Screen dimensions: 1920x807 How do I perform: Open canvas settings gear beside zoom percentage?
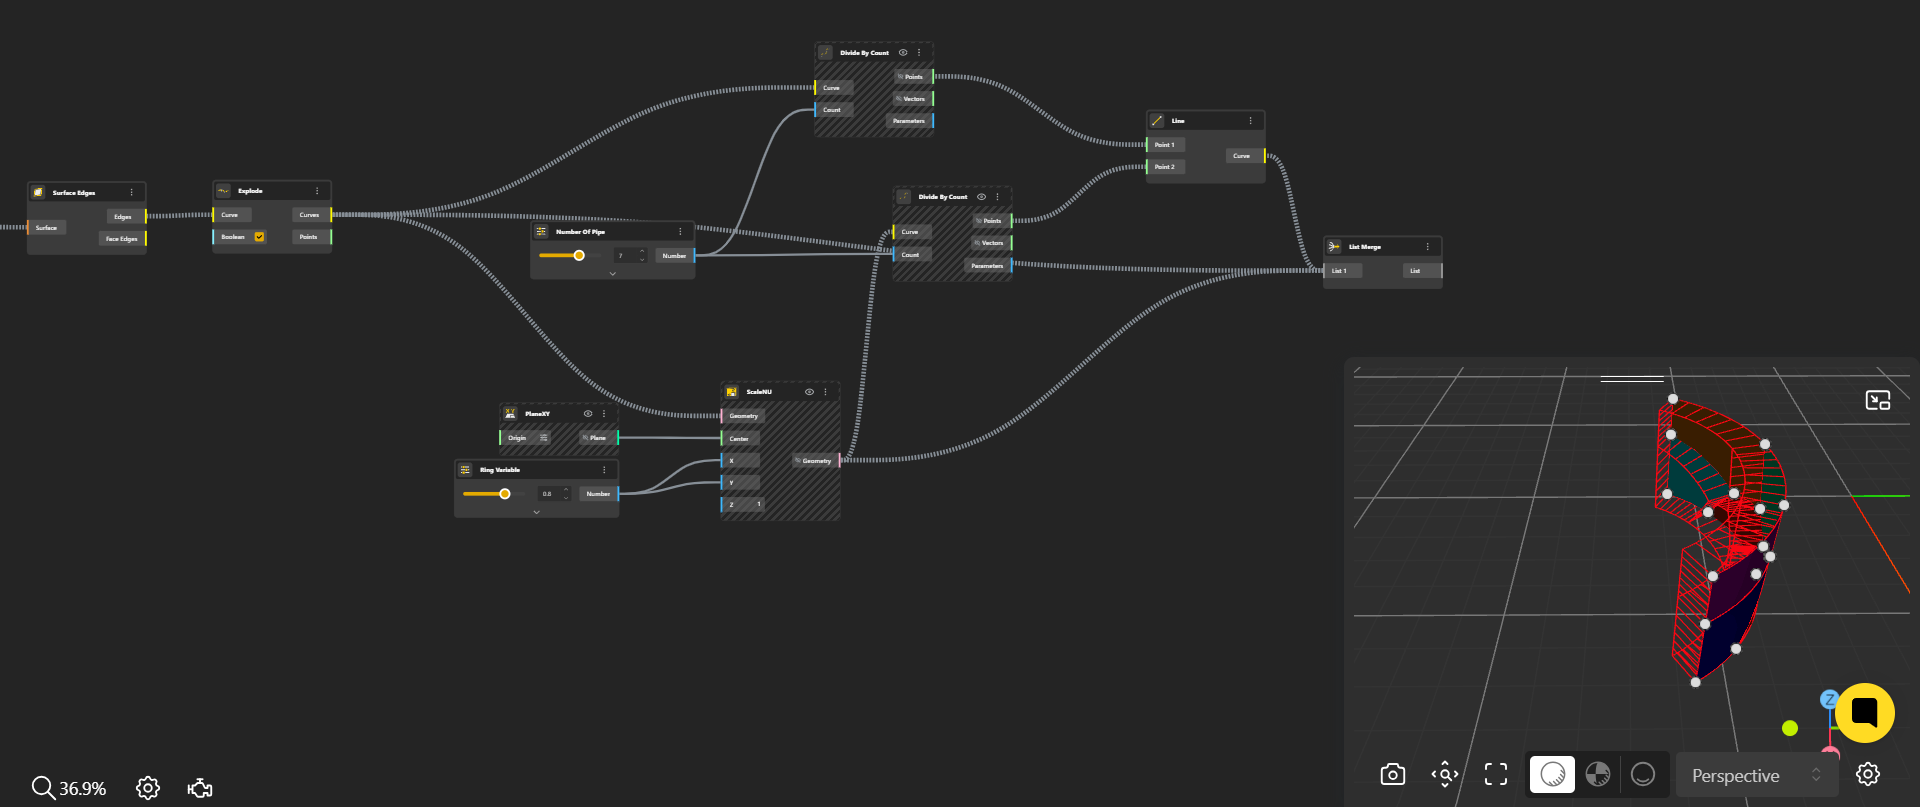(x=148, y=788)
